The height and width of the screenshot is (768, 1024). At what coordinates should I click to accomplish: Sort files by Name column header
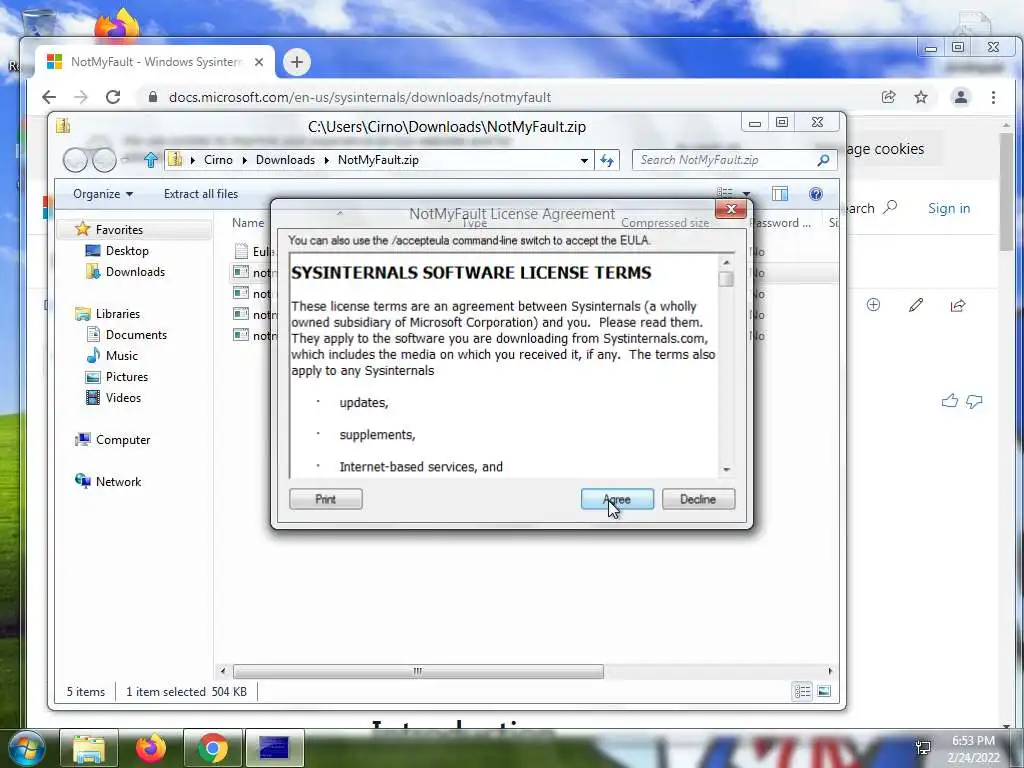[x=248, y=223]
